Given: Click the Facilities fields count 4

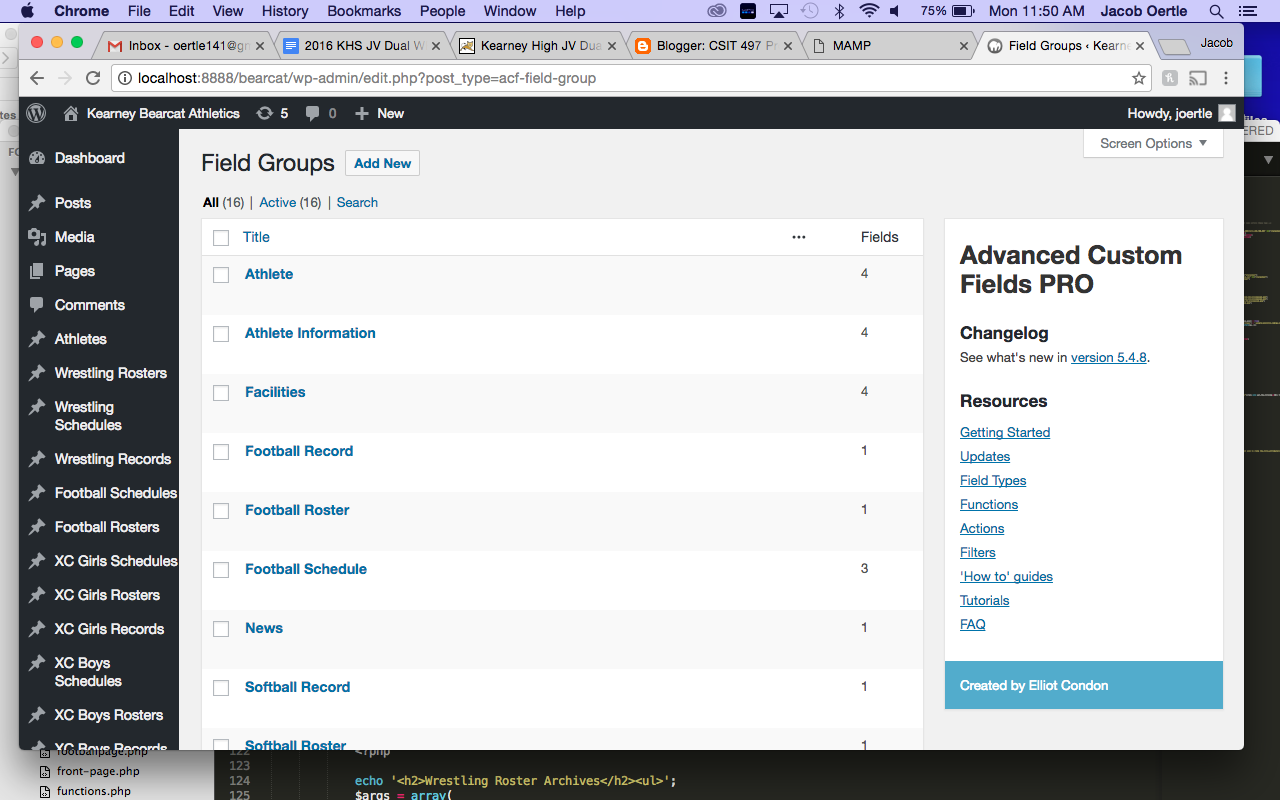Looking at the screenshot, I should [x=864, y=391].
